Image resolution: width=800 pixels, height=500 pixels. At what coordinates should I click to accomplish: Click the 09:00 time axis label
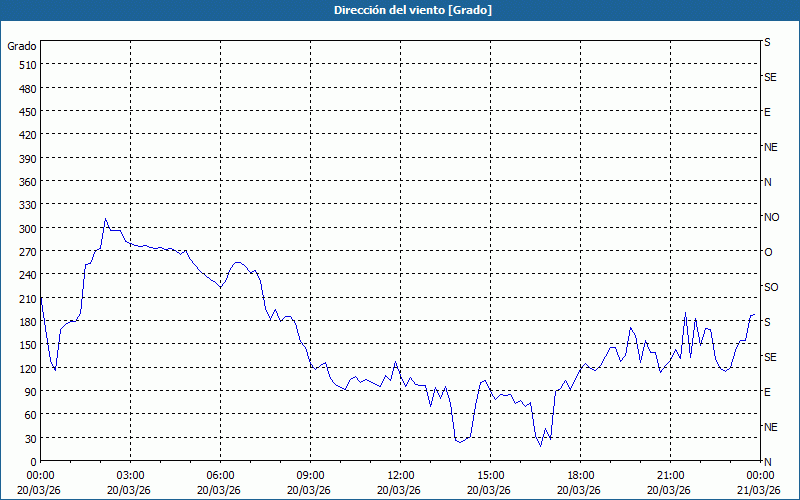(310, 475)
